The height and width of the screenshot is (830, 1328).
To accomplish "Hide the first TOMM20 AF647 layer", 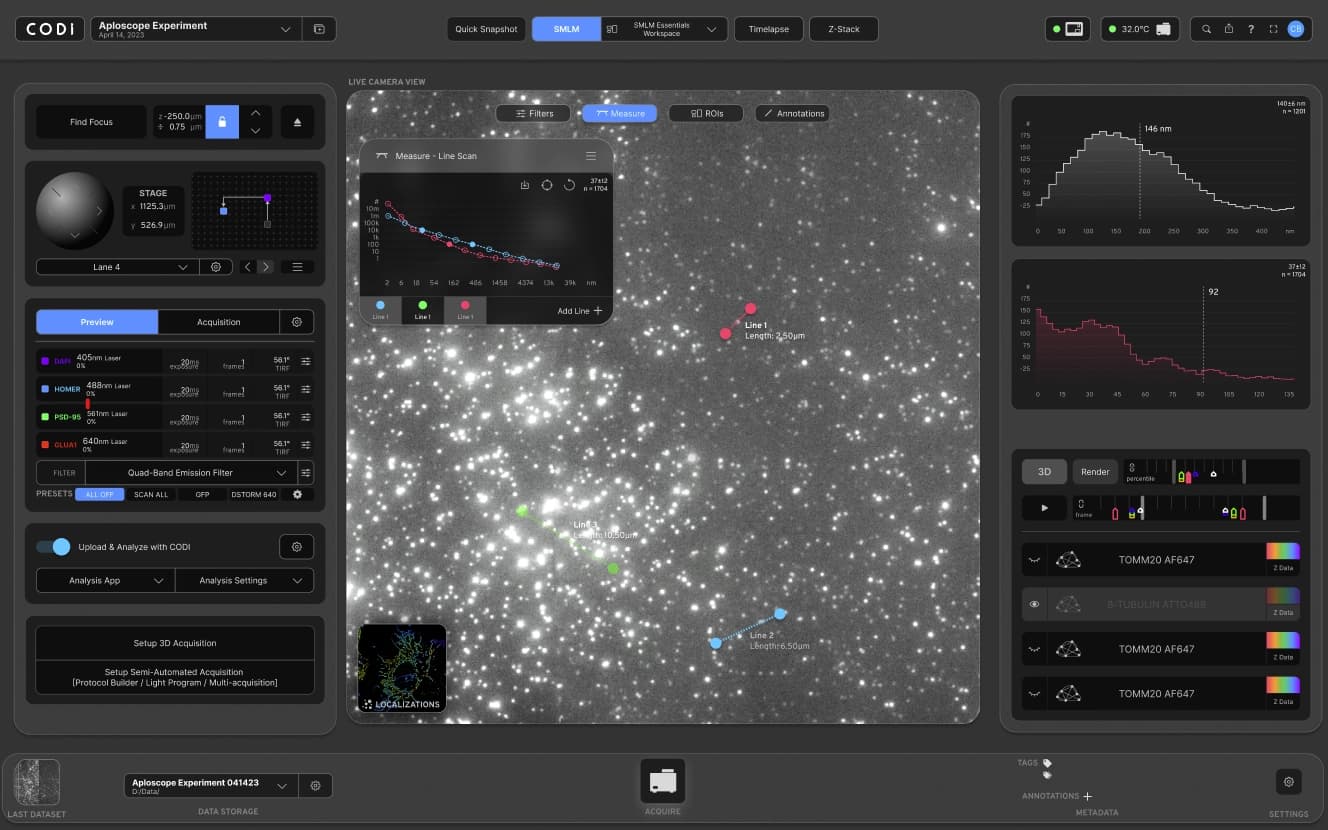I will pyautogui.click(x=1035, y=560).
